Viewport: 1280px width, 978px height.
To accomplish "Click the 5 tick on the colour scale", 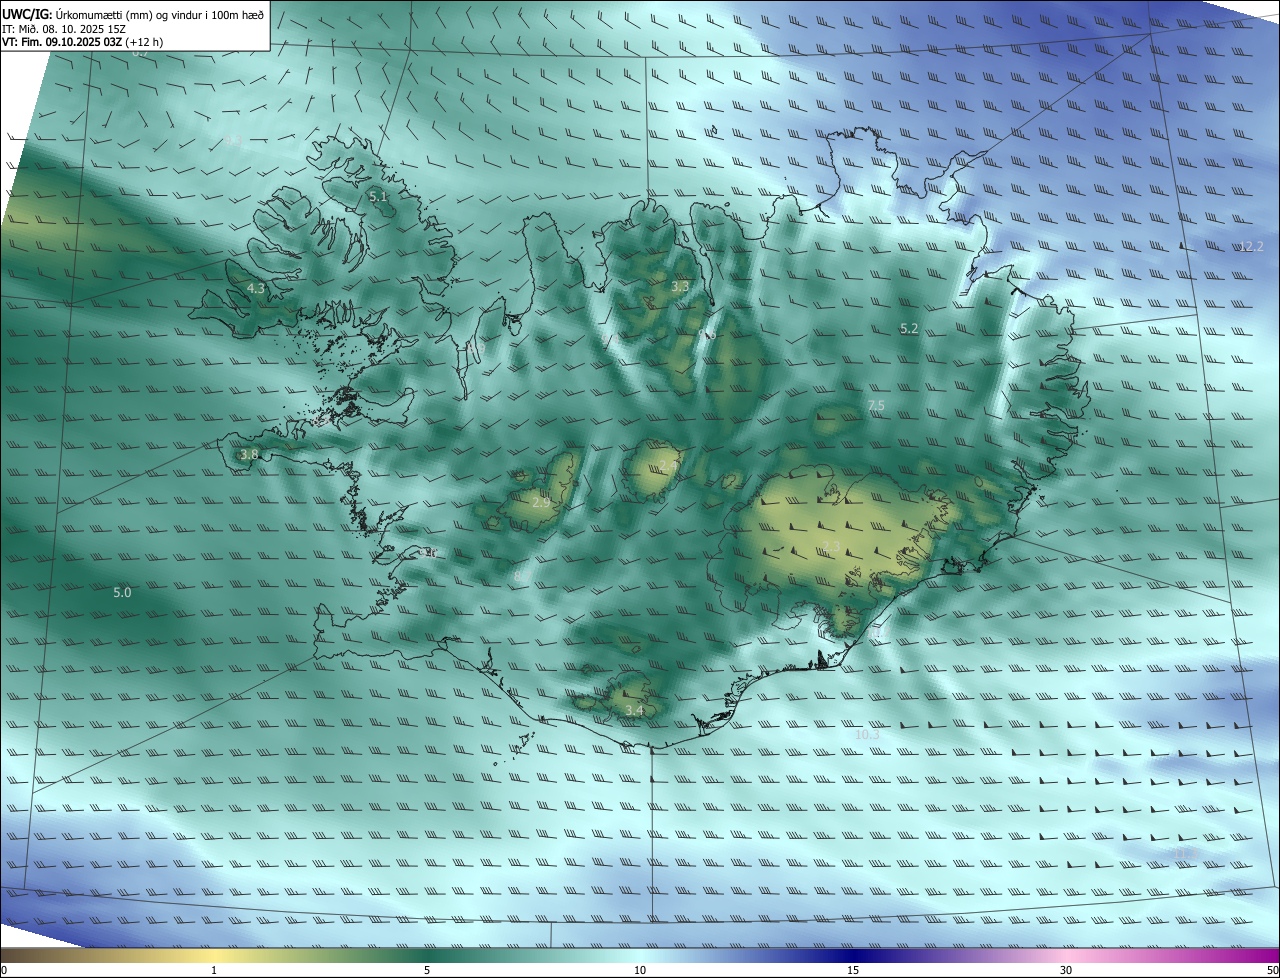I will pyautogui.click(x=427, y=970).
